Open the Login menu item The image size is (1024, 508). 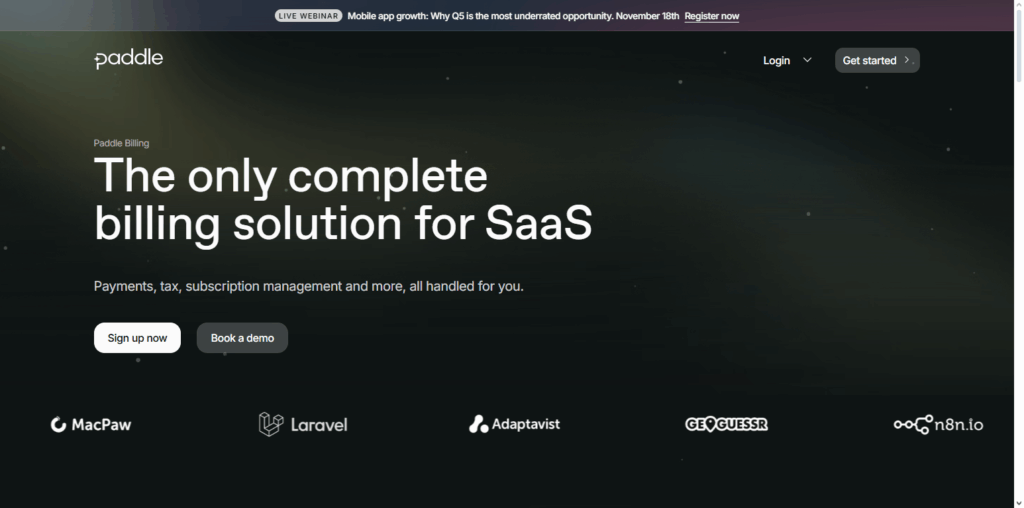776,60
